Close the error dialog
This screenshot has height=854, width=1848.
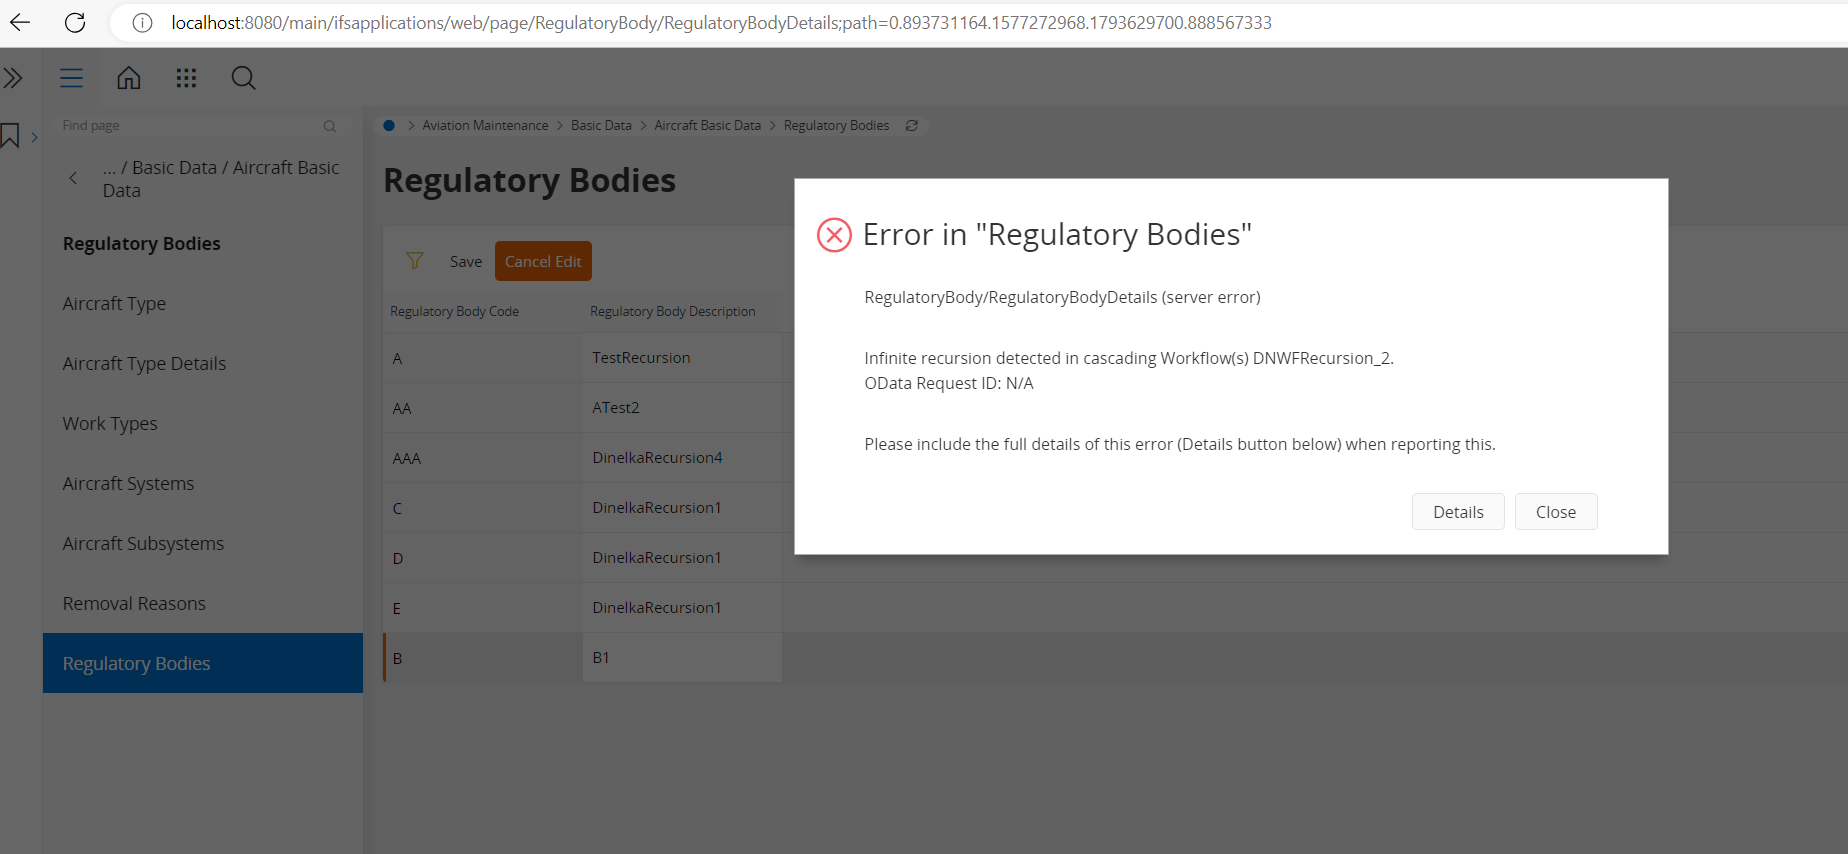[x=1555, y=512]
